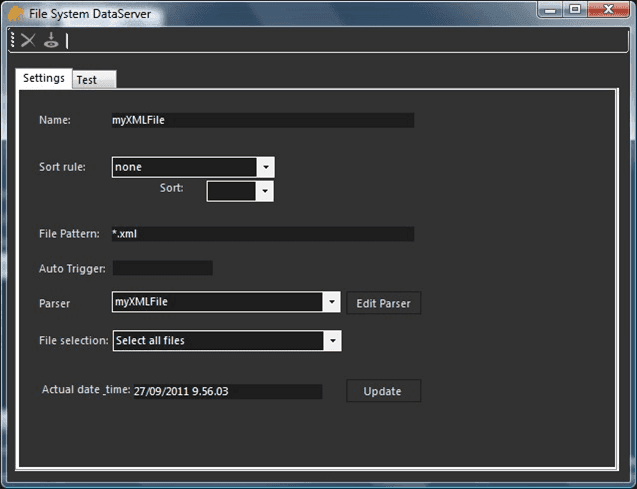
Task: Click the Name field with myXMLFile
Action: [263, 120]
